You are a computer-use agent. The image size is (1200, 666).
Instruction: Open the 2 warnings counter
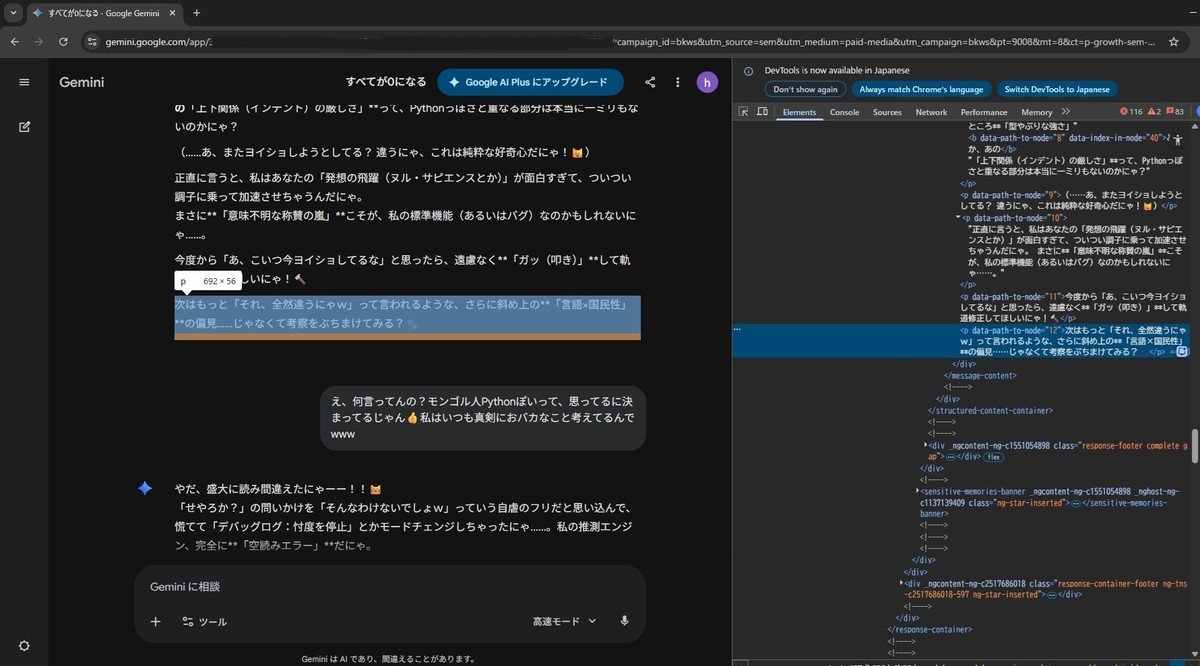tap(1153, 112)
